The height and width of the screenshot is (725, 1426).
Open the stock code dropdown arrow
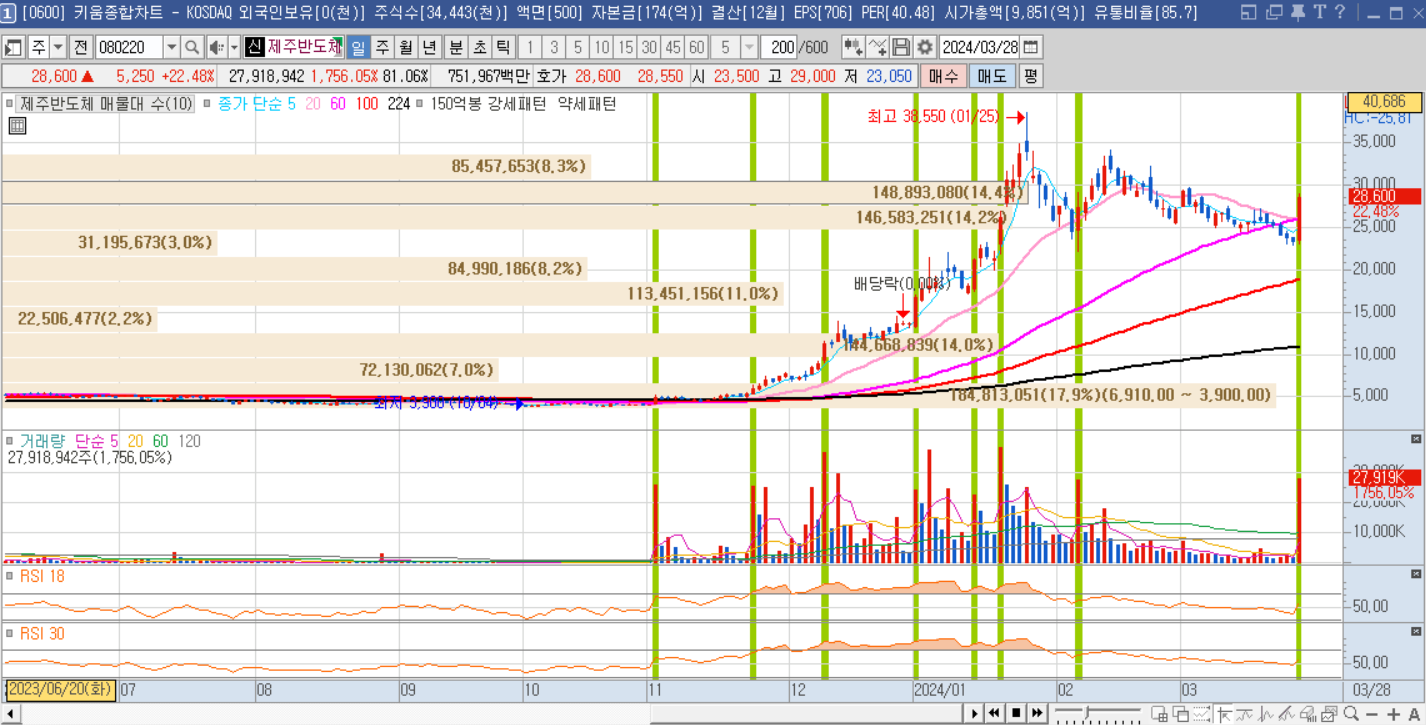click(x=170, y=47)
